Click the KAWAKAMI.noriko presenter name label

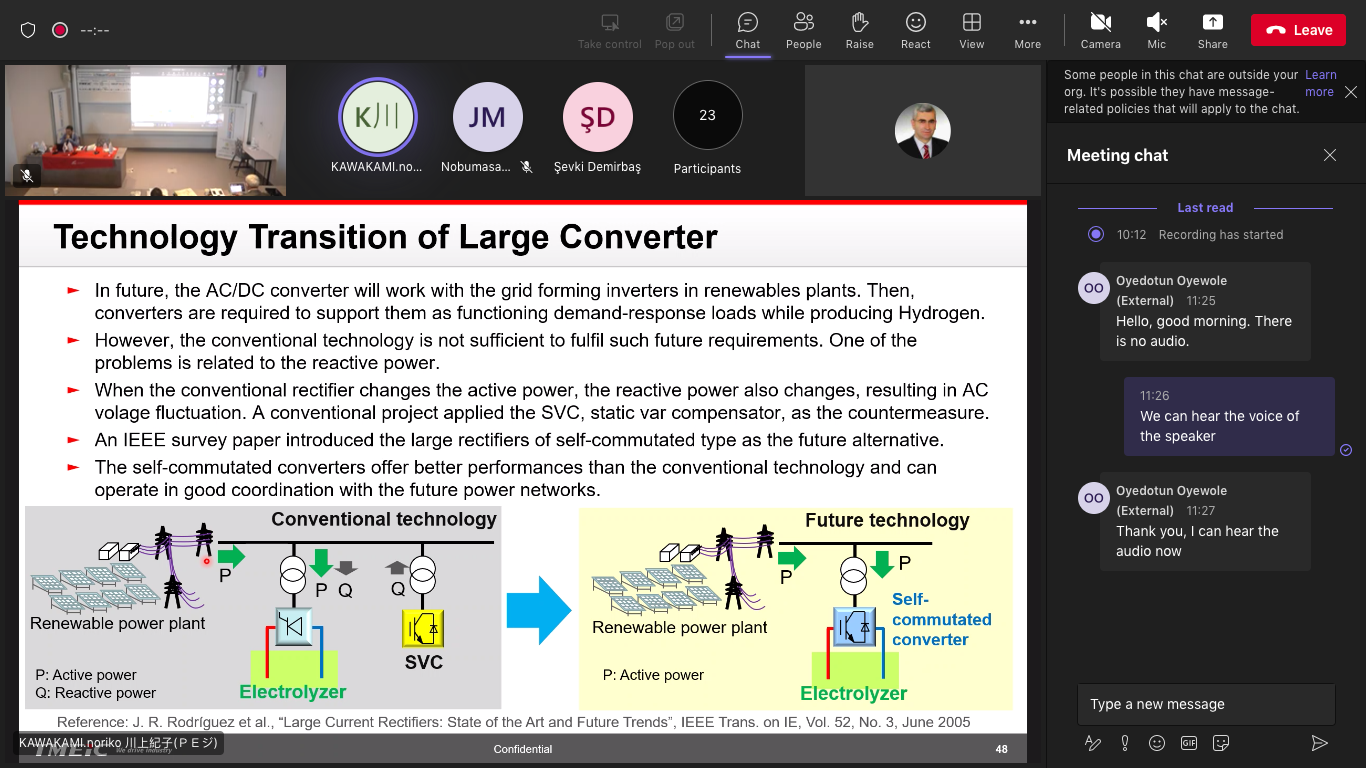click(x=118, y=743)
